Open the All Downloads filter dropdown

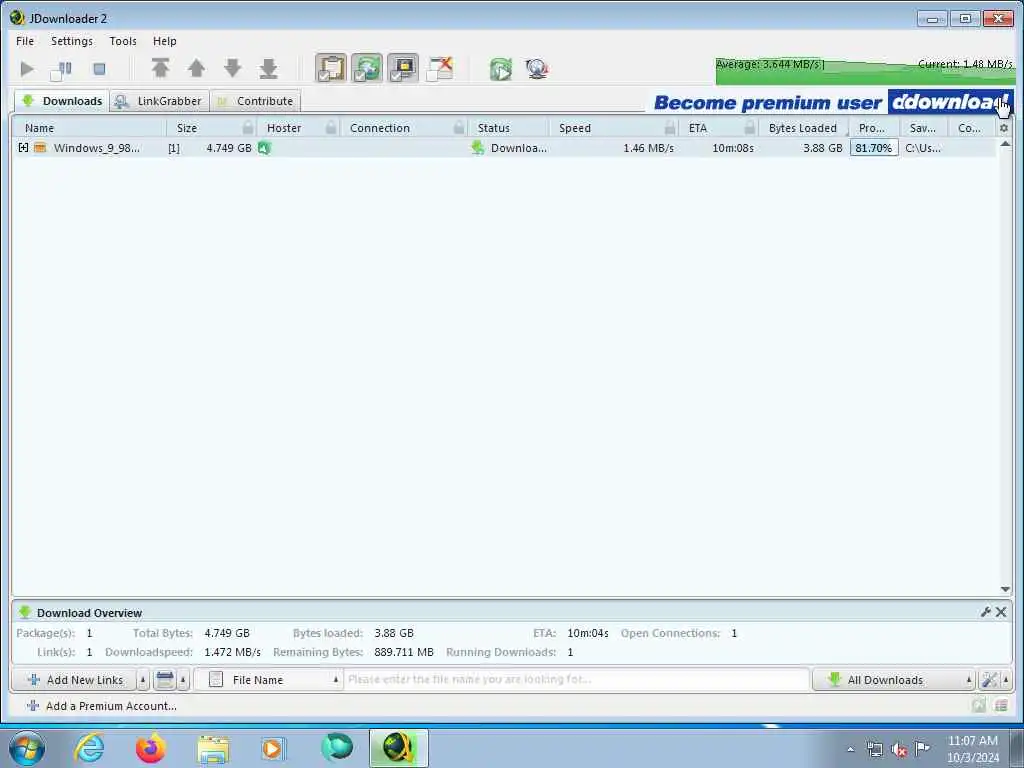[x=893, y=680]
